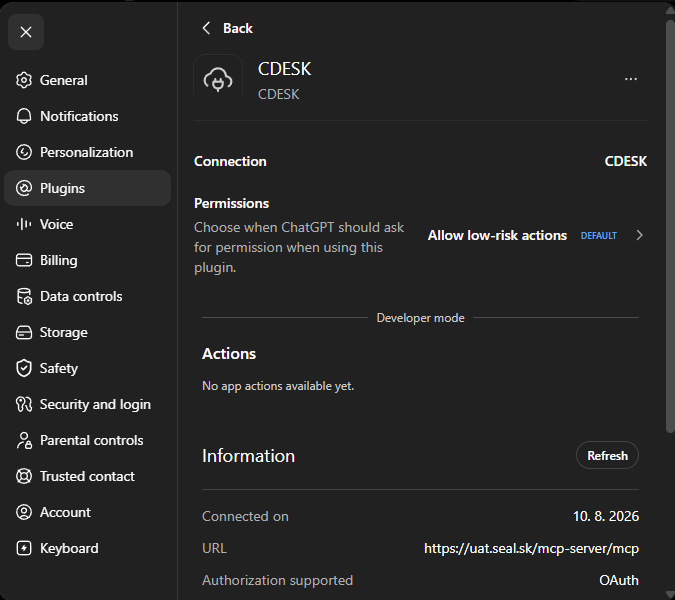Click the Data controls database icon

pos(24,297)
